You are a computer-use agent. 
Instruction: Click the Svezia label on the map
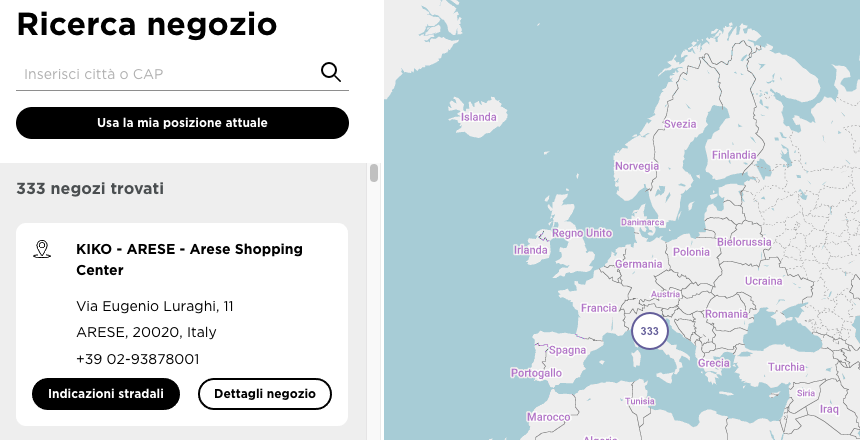point(680,124)
